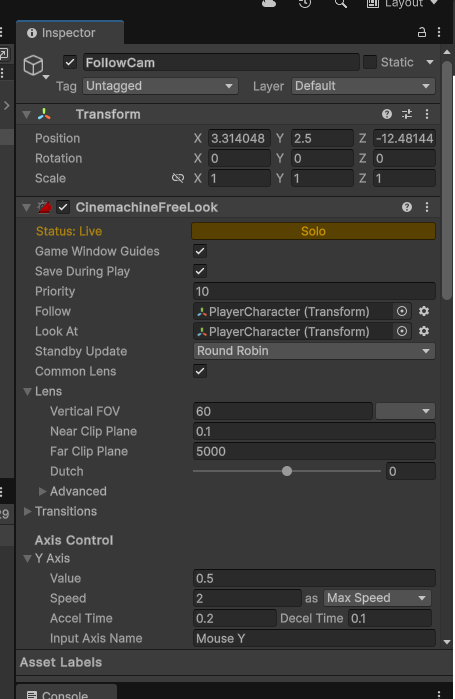Open Standby Update Round Robin dropdown
This screenshot has width=455, height=699.
(314, 351)
